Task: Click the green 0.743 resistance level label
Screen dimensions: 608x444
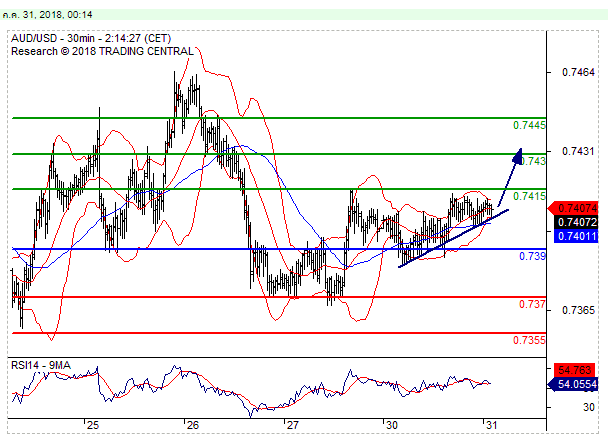Action: tap(532, 161)
